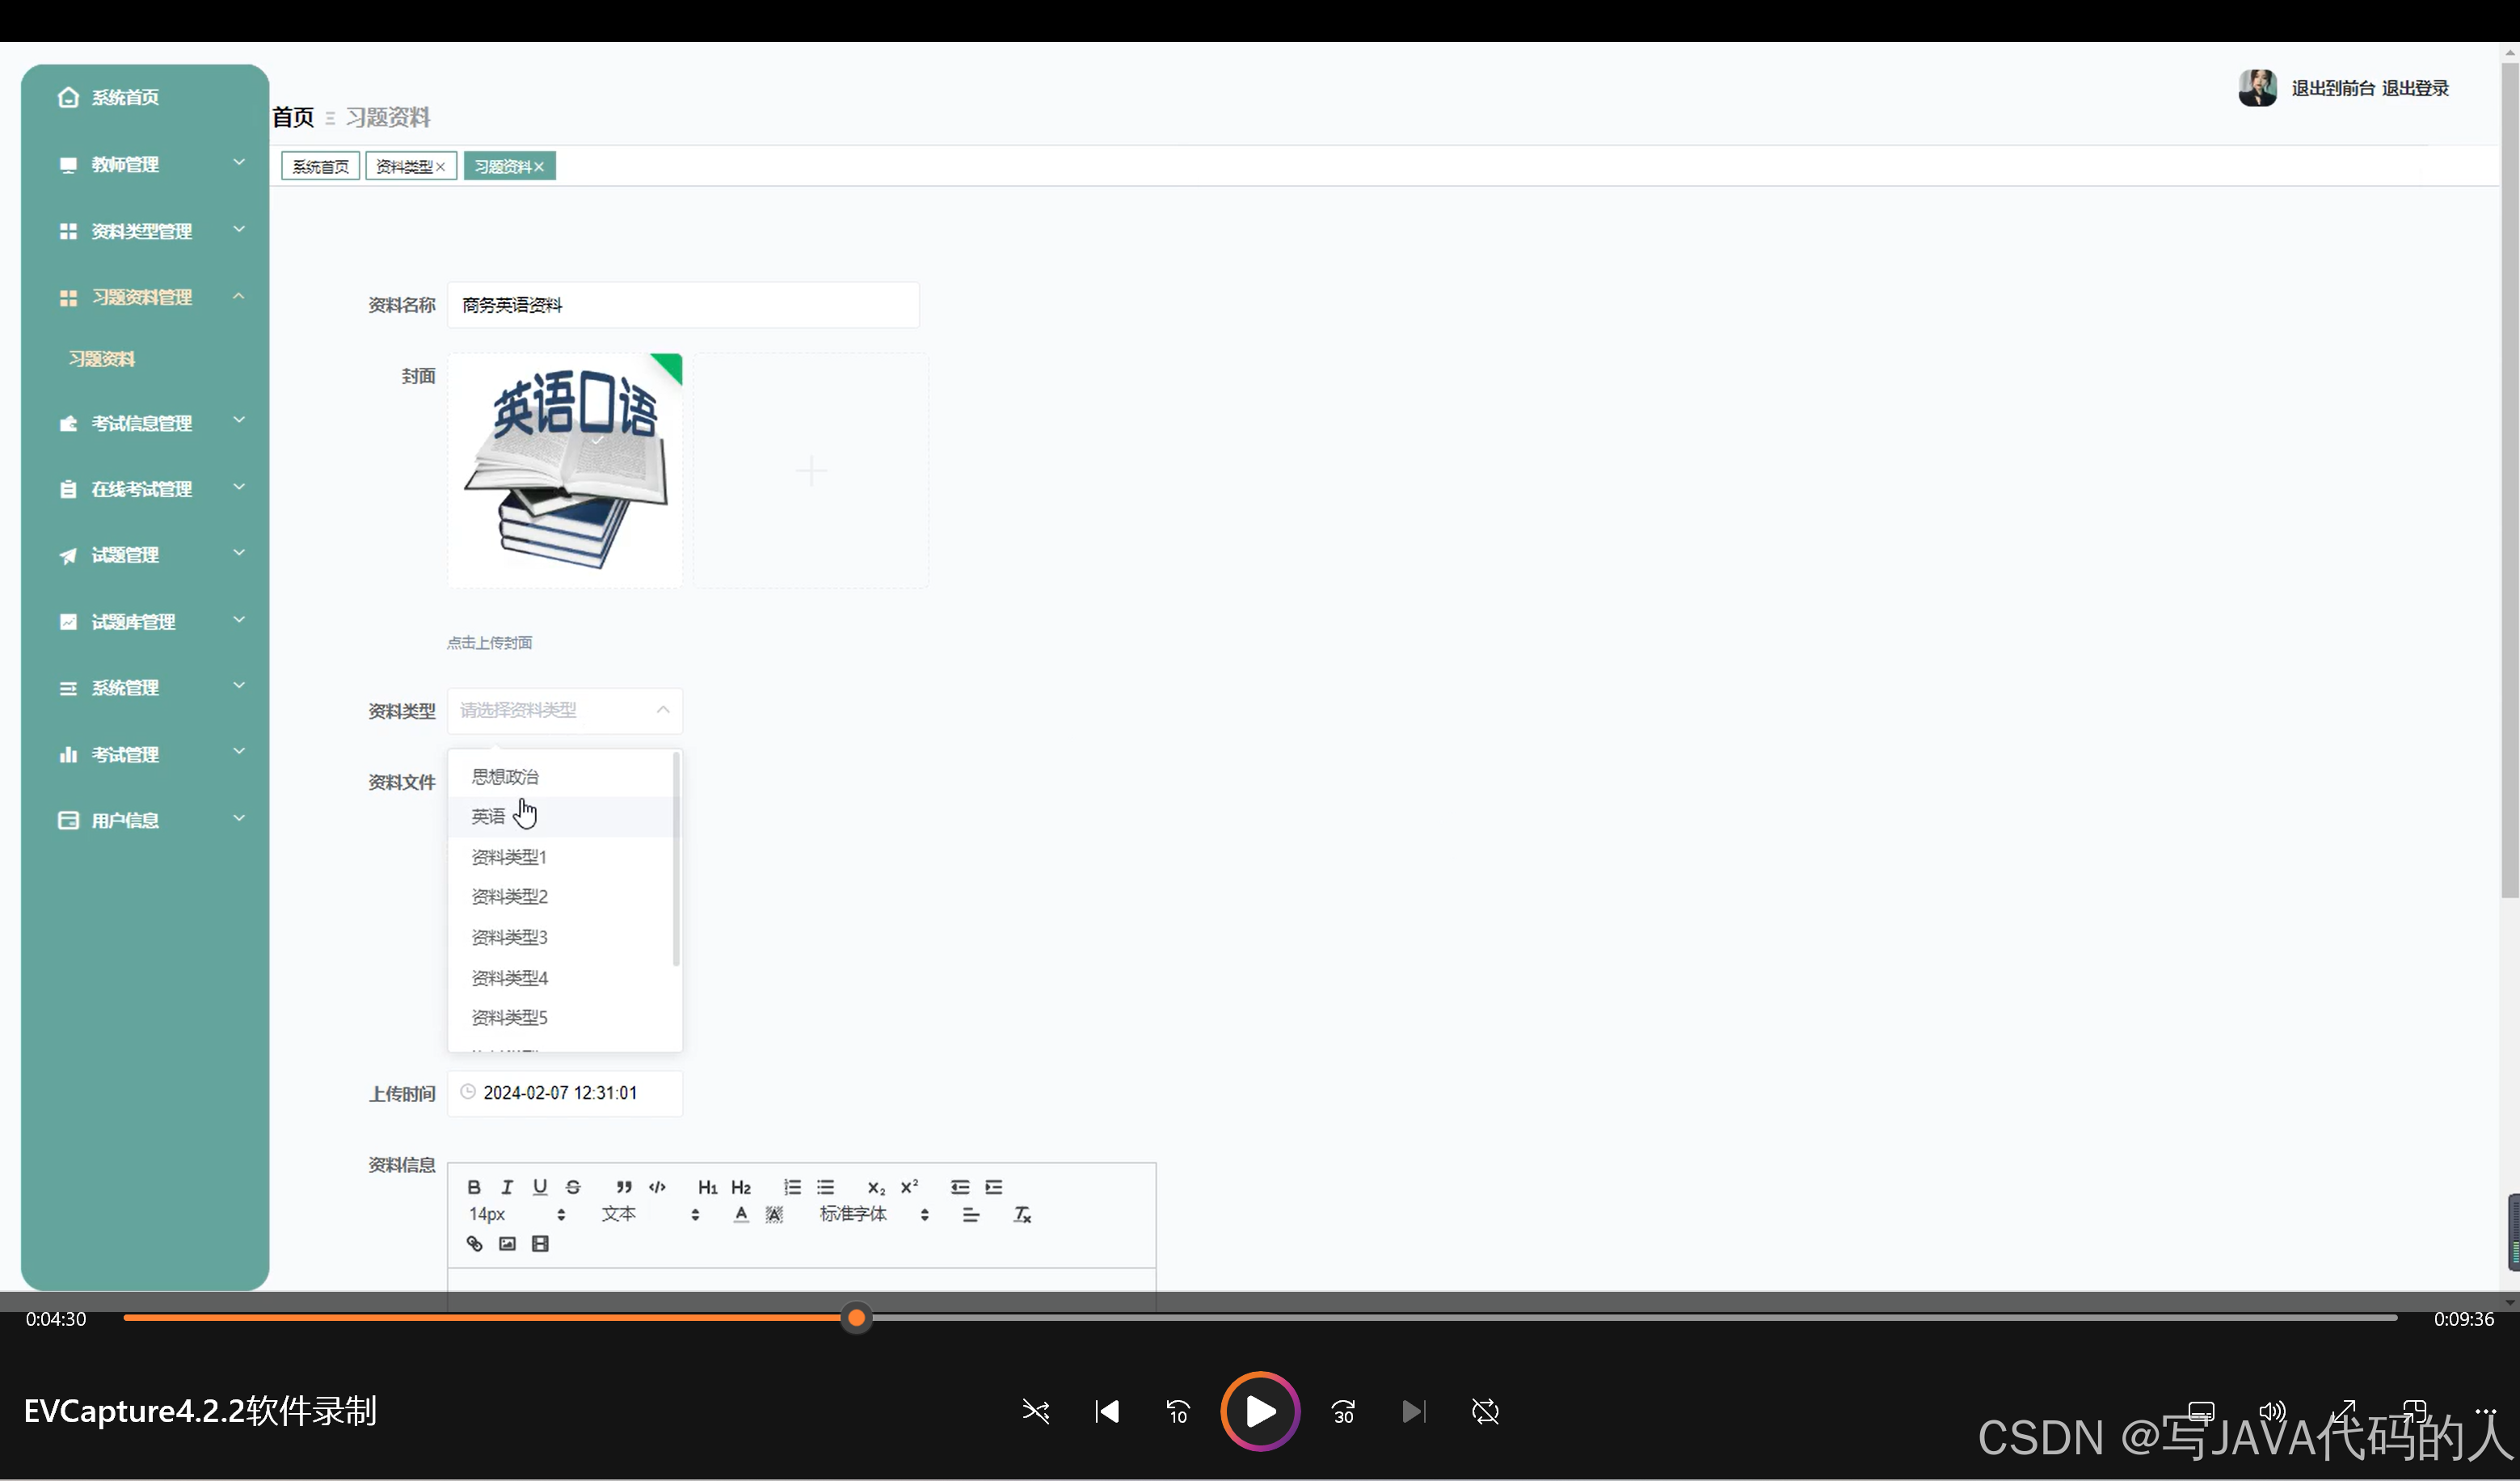The image size is (2520, 1481).
Task: Expand the 系统管理 sidebar menu
Action: tap(145, 688)
